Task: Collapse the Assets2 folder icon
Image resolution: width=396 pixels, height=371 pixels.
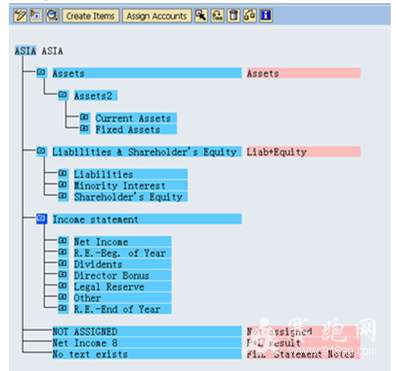Action: (63, 95)
